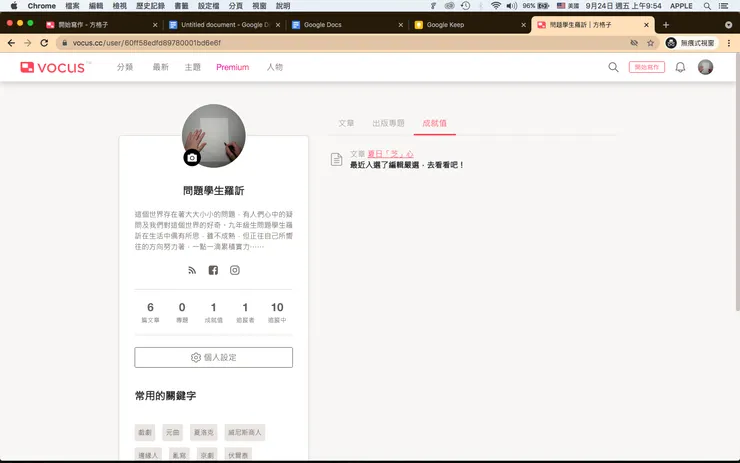Open the Notification Center icon in menu bar
740x463 pixels.
(x=723, y=6)
